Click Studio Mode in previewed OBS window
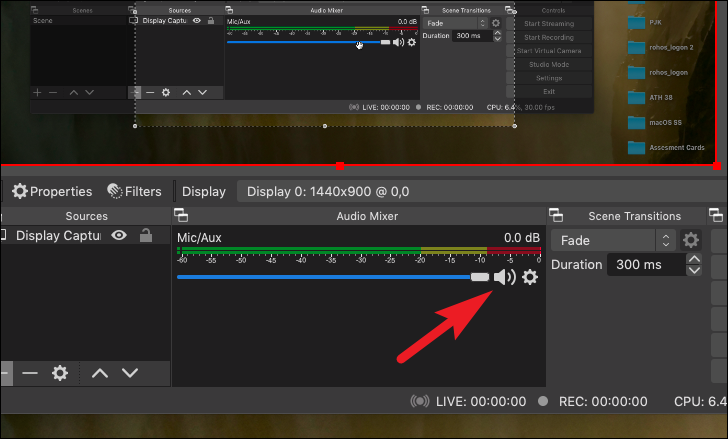Image resolution: width=728 pixels, height=439 pixels. (549, 65)
